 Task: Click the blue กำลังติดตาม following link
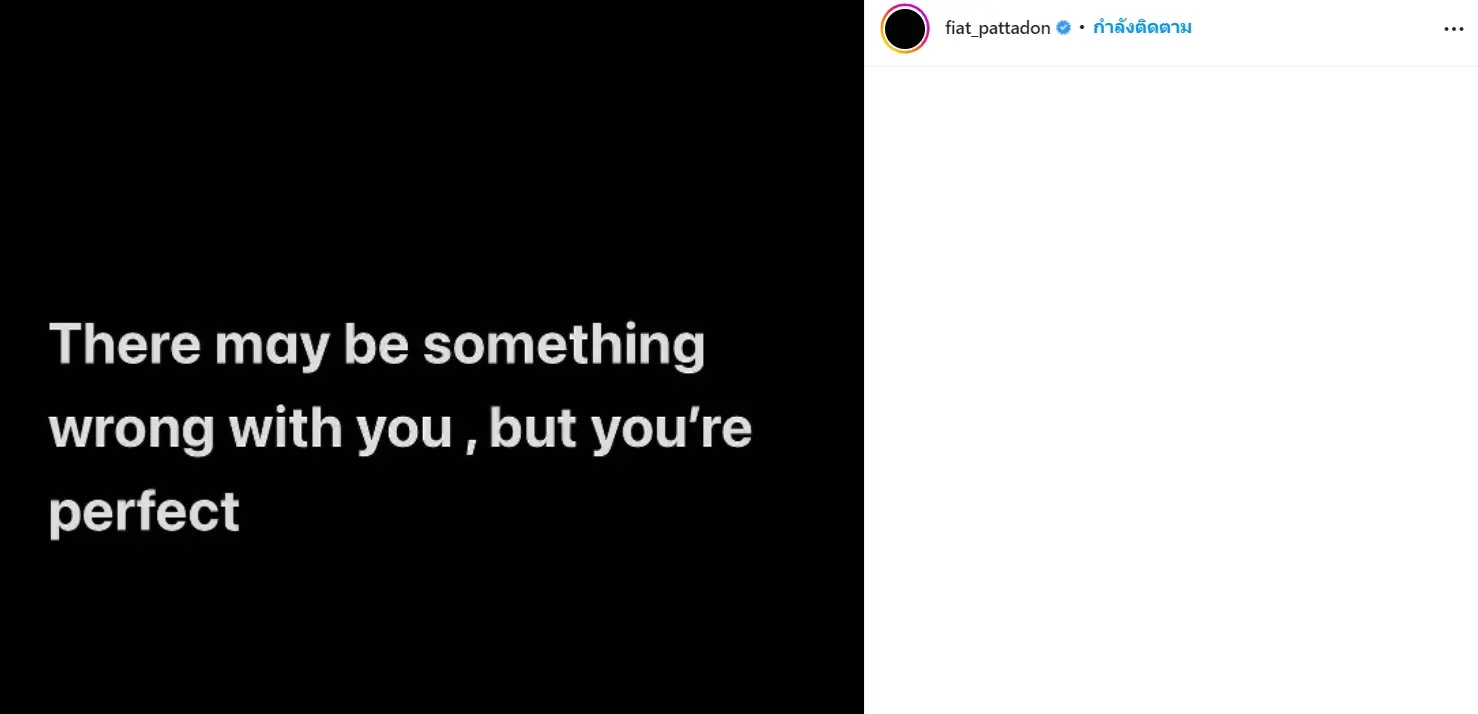(1142, 28)
